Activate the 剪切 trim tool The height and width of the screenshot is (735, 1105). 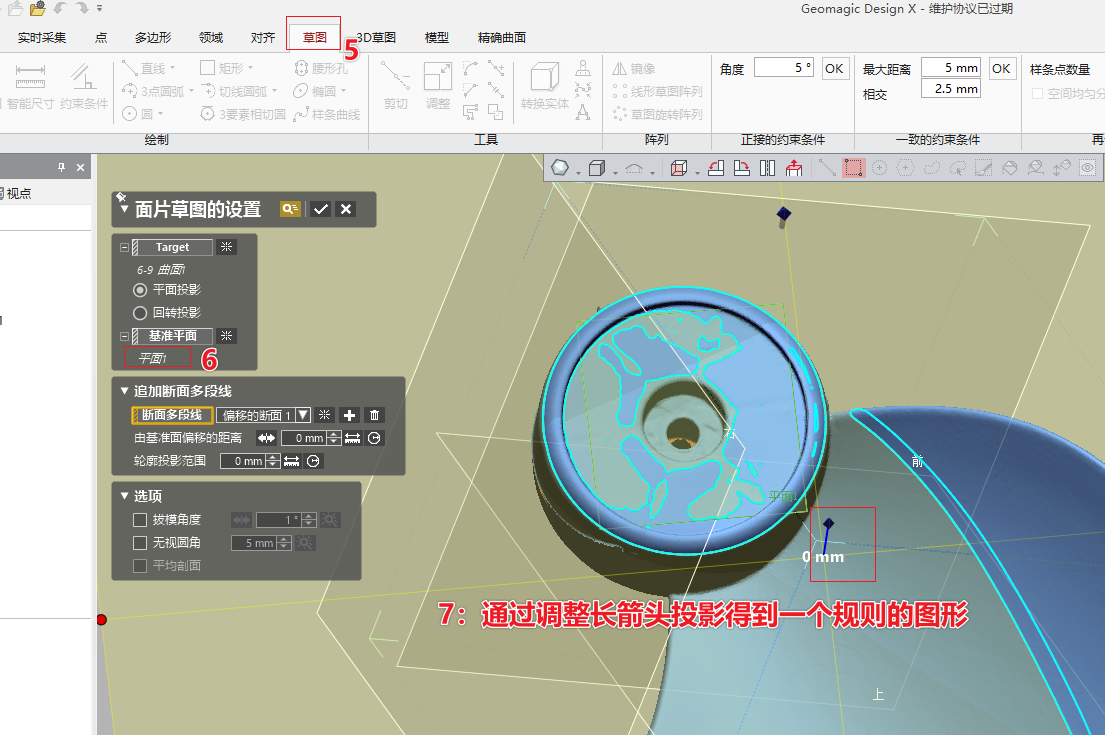click(x=397, y=90)
